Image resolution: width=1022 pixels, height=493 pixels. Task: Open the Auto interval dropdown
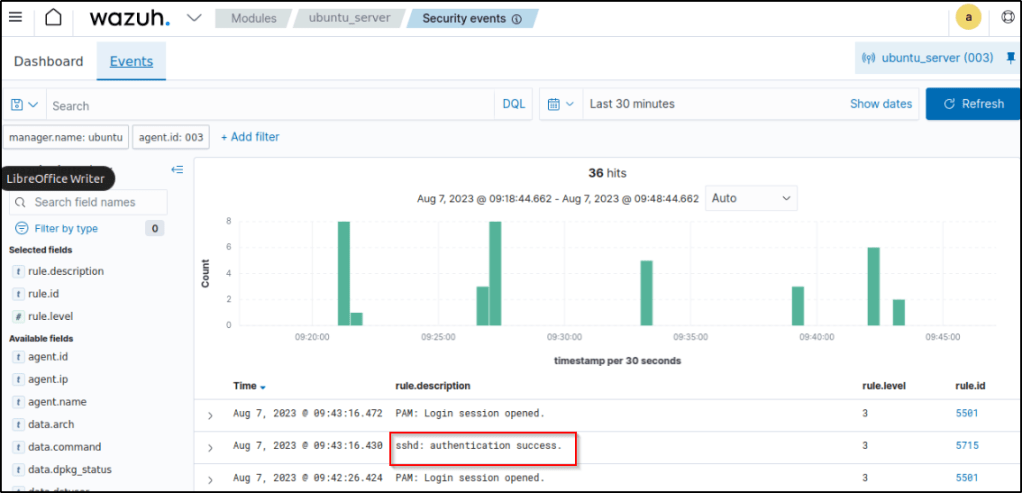[x=751, y=198]
